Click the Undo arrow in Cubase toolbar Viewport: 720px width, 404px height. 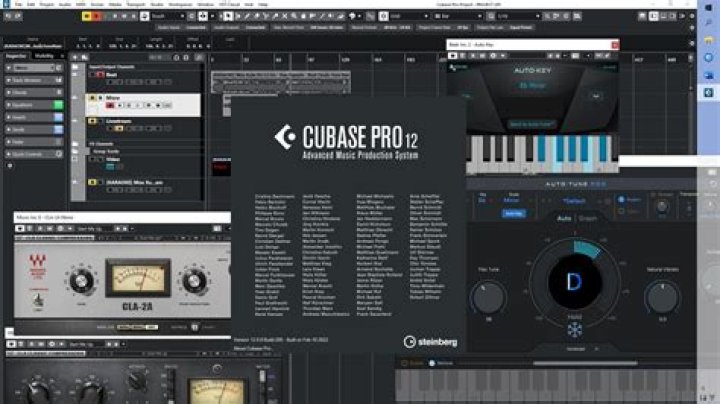[x=8, y=16]
